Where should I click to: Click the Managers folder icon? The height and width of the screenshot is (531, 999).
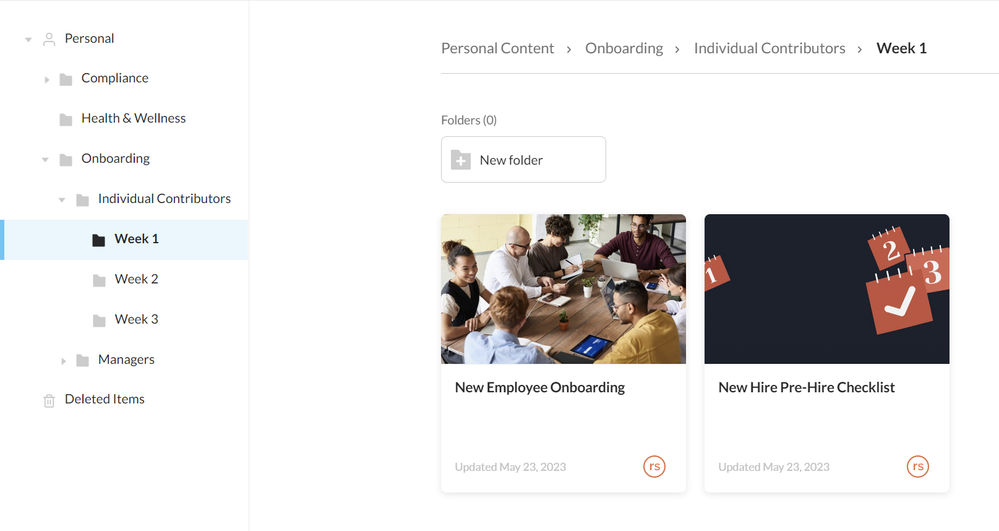(83, 360)
